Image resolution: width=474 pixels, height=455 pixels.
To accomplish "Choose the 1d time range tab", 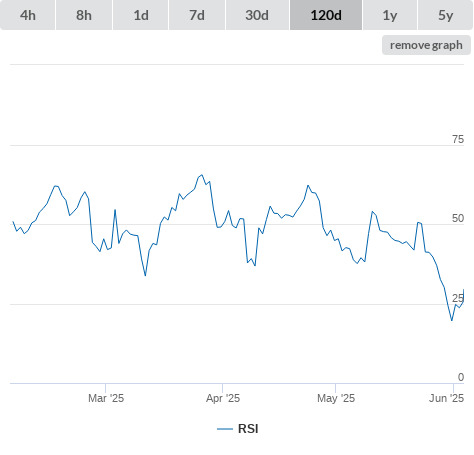I will 141,15.
